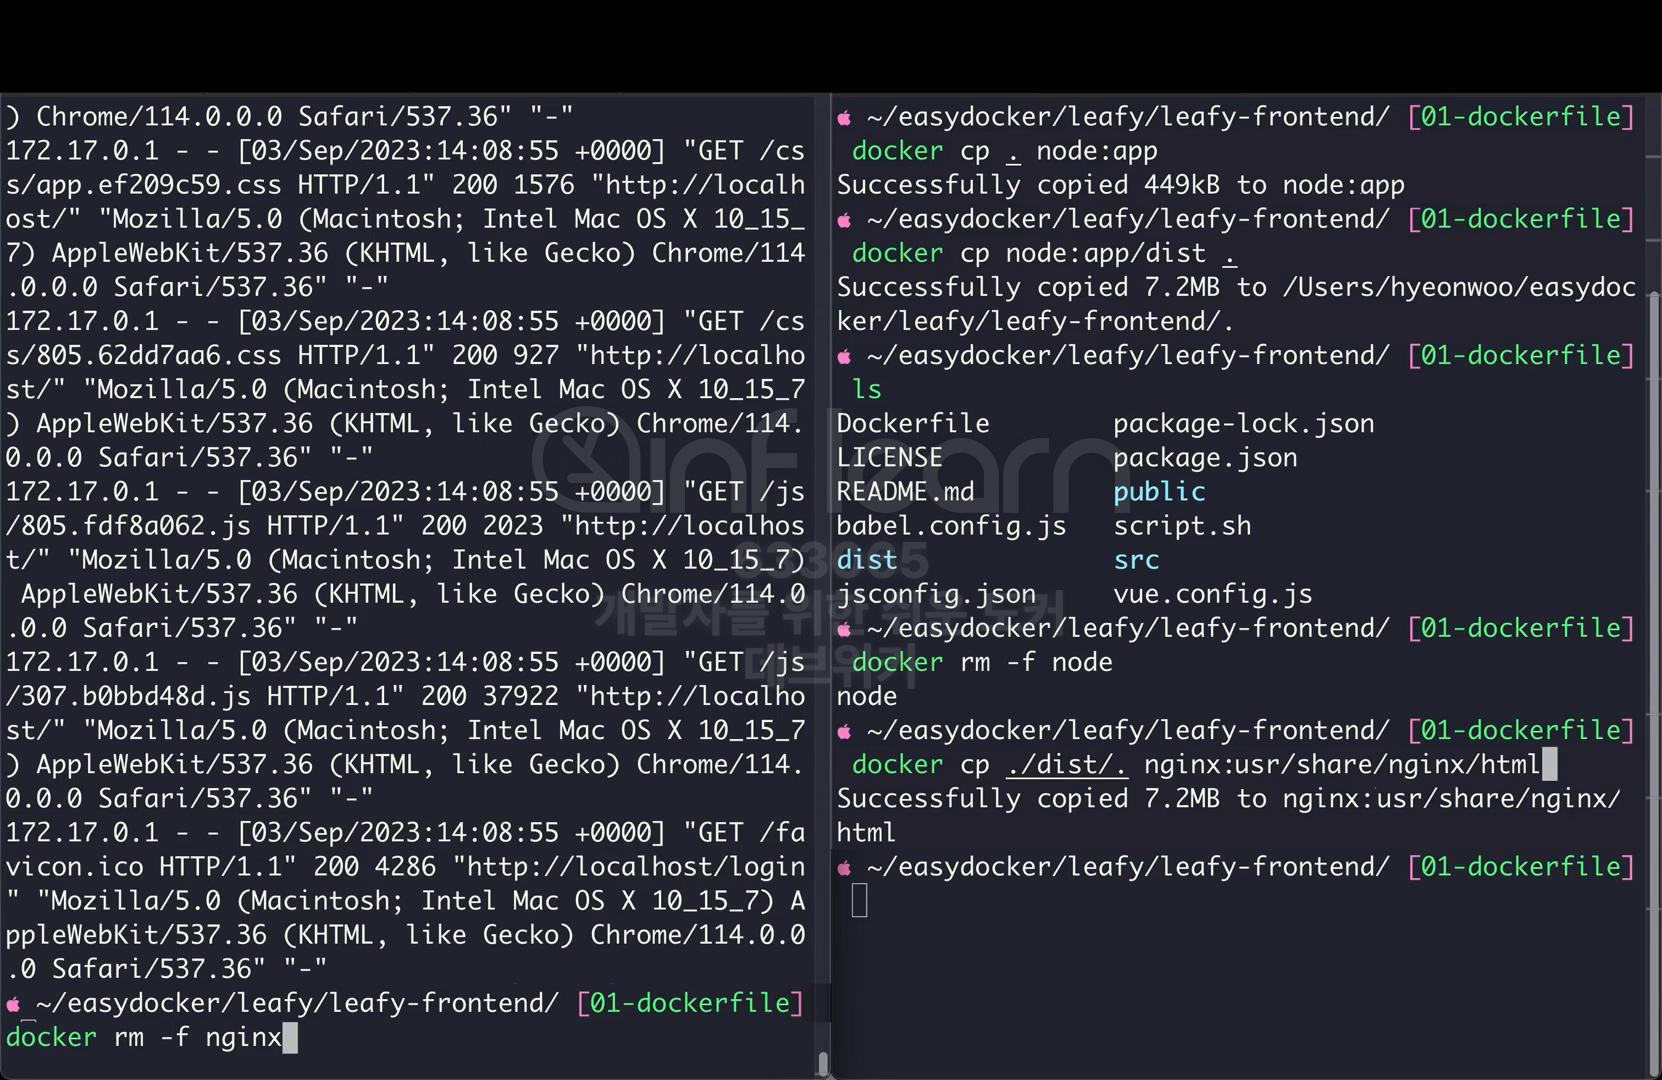
Task: Click the 'LICENSE' file name
Action: click(890, 458)
